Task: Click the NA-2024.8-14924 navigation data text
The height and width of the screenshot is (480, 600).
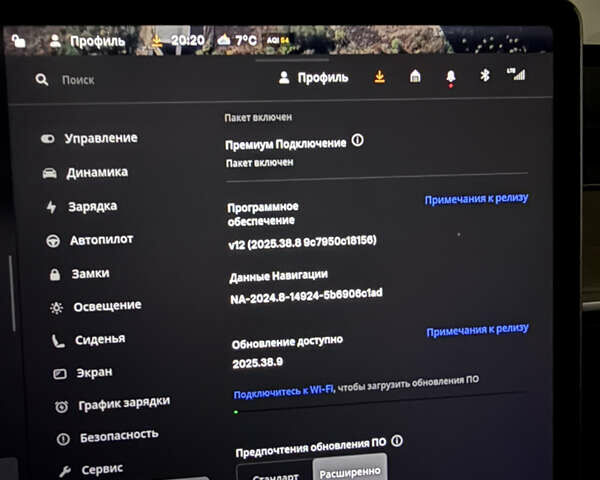Action: 306,296
